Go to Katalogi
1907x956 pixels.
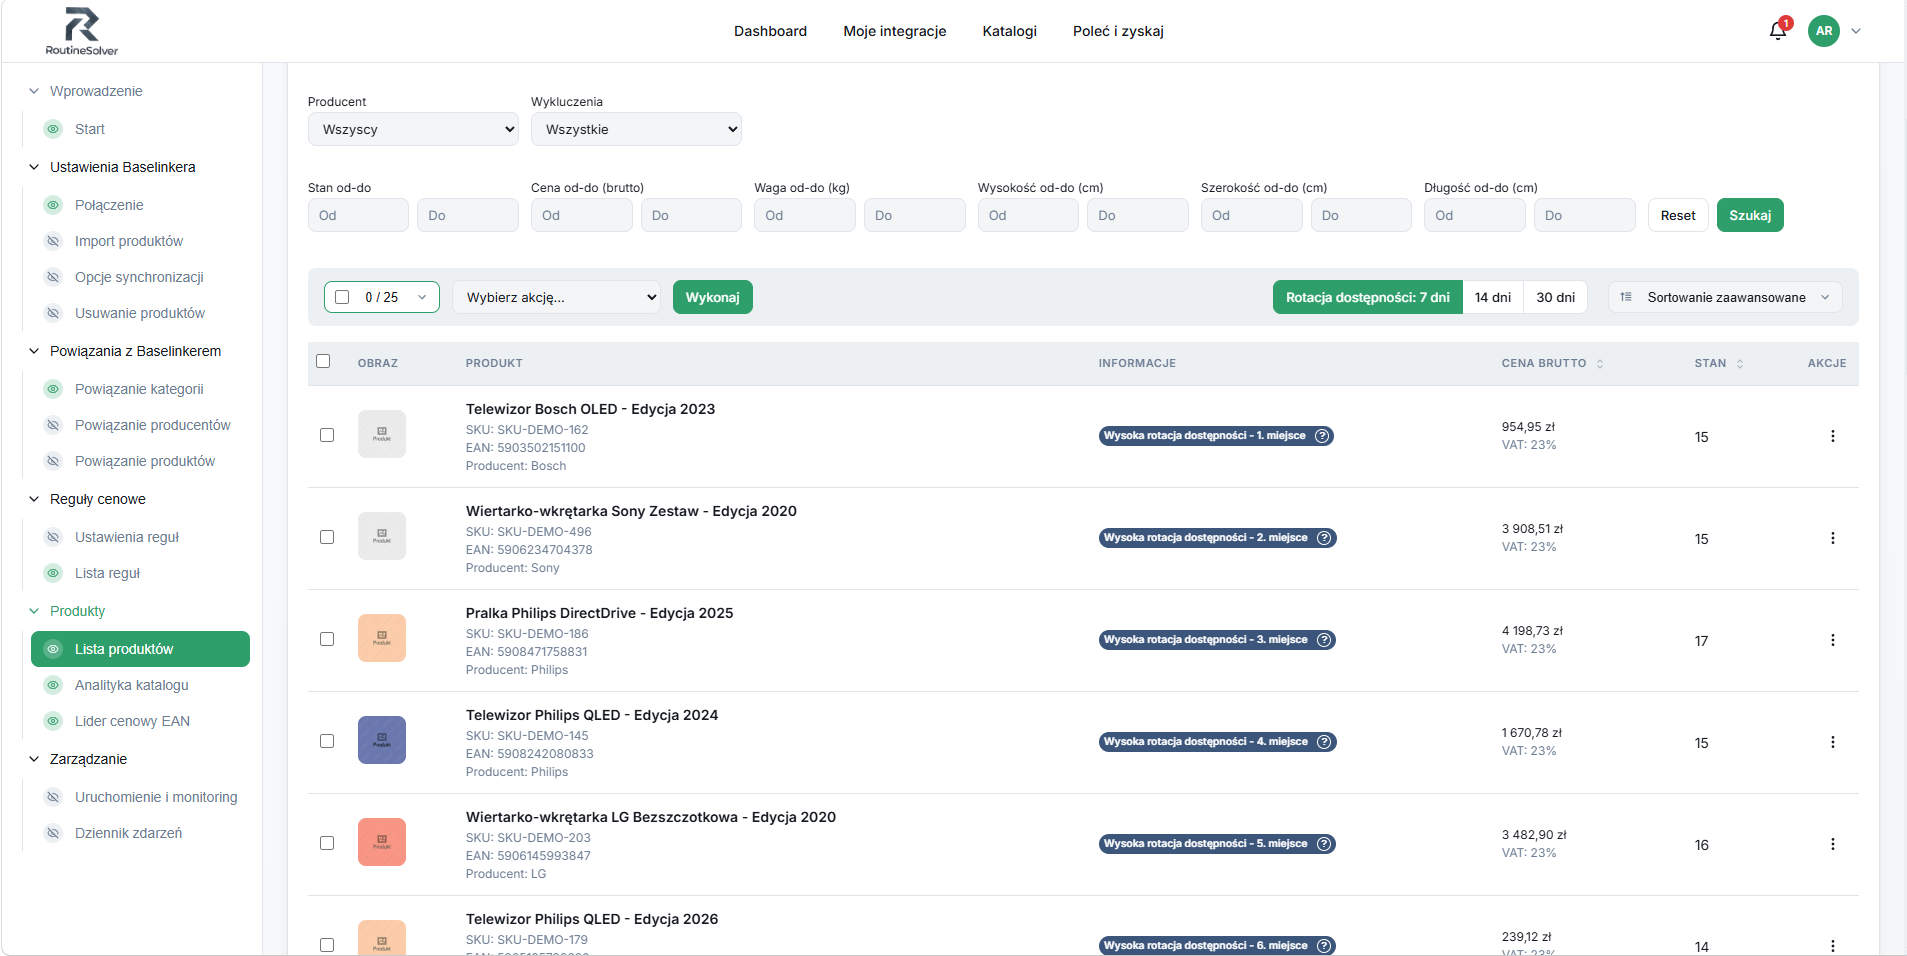1010,31
